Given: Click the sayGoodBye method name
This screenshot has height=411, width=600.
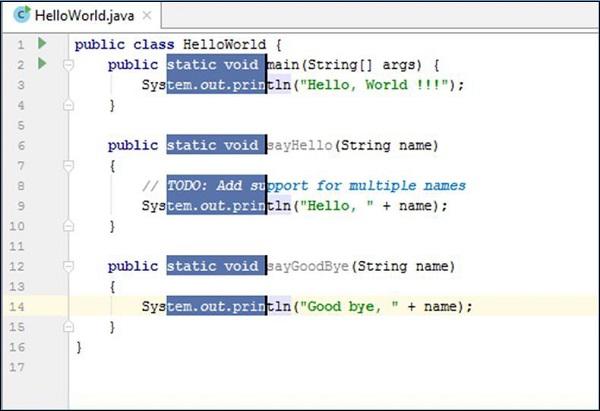Looking at the screenshot, I should (x=308, y=266).
